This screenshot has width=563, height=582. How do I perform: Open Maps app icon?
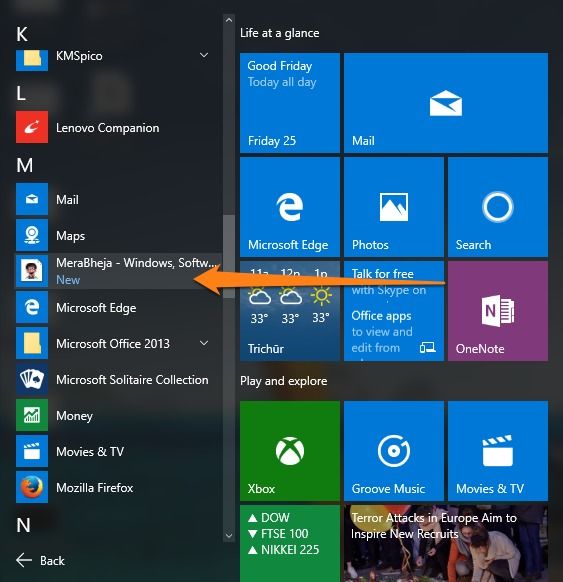coord(32,235)
